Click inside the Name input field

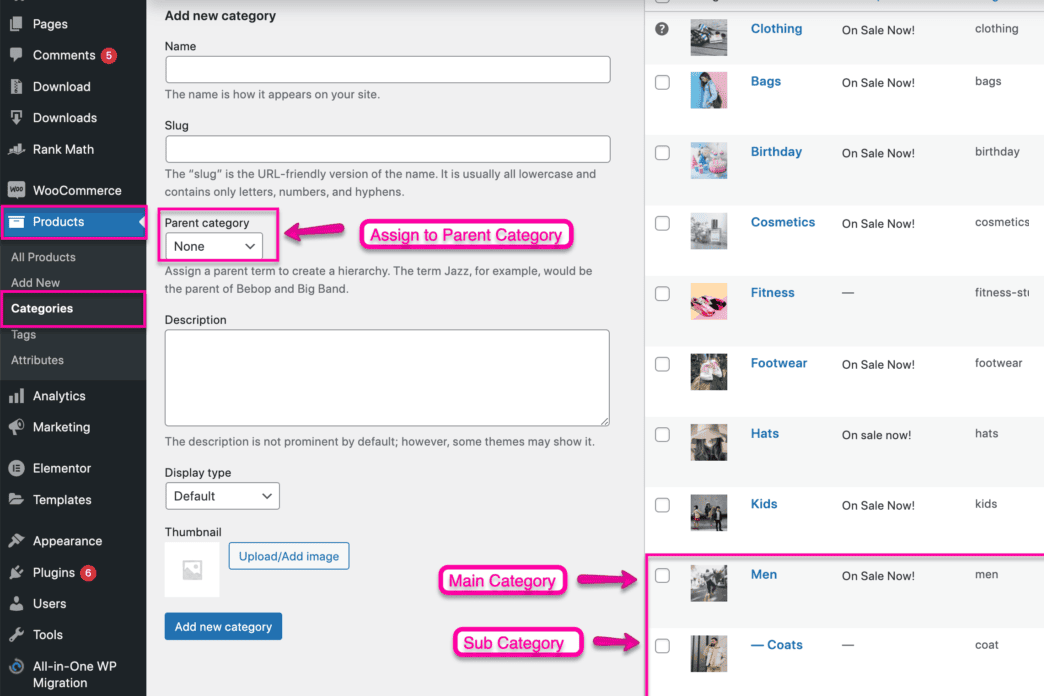(x=387, y=69)
